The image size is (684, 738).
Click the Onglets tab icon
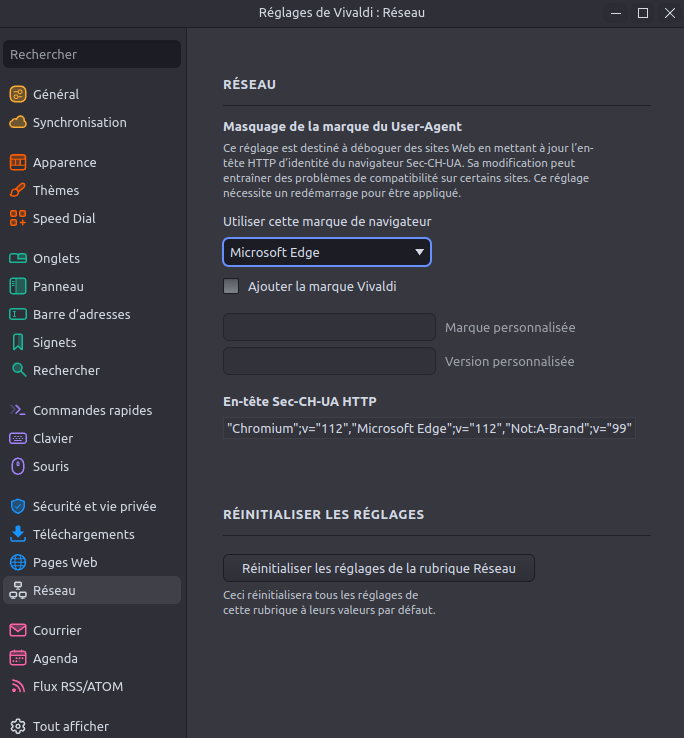pos(18,258)
